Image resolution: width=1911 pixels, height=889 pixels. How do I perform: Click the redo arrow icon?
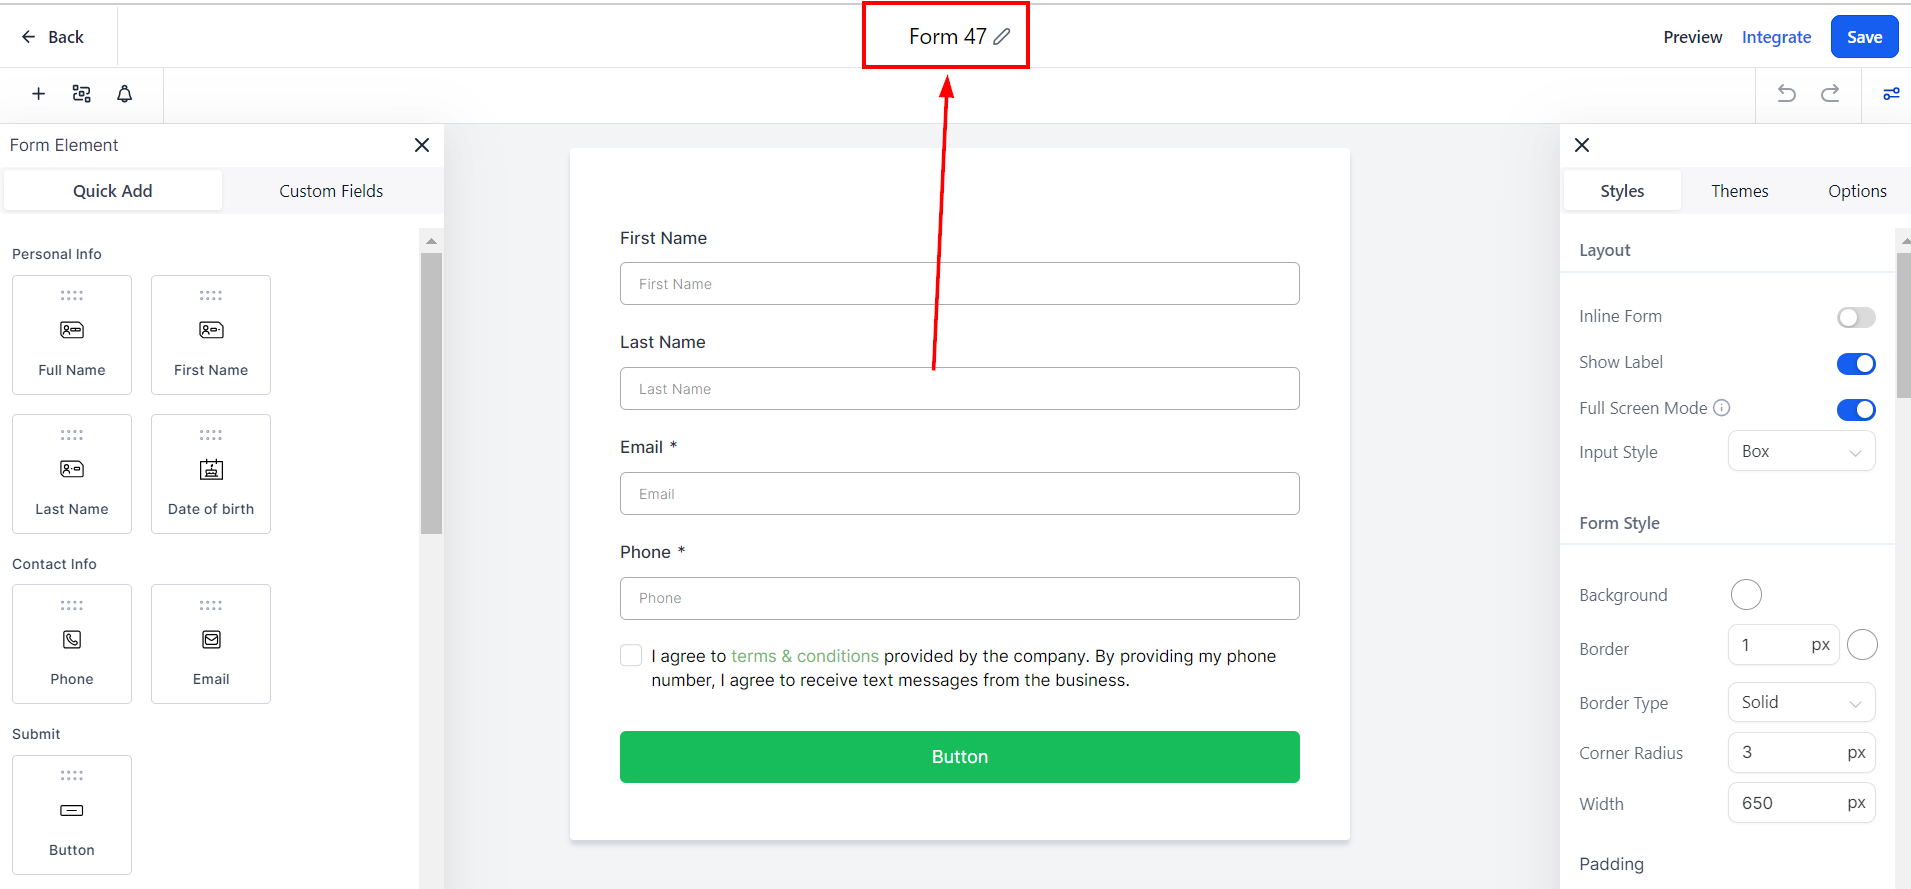click(x=1830, y=94)
